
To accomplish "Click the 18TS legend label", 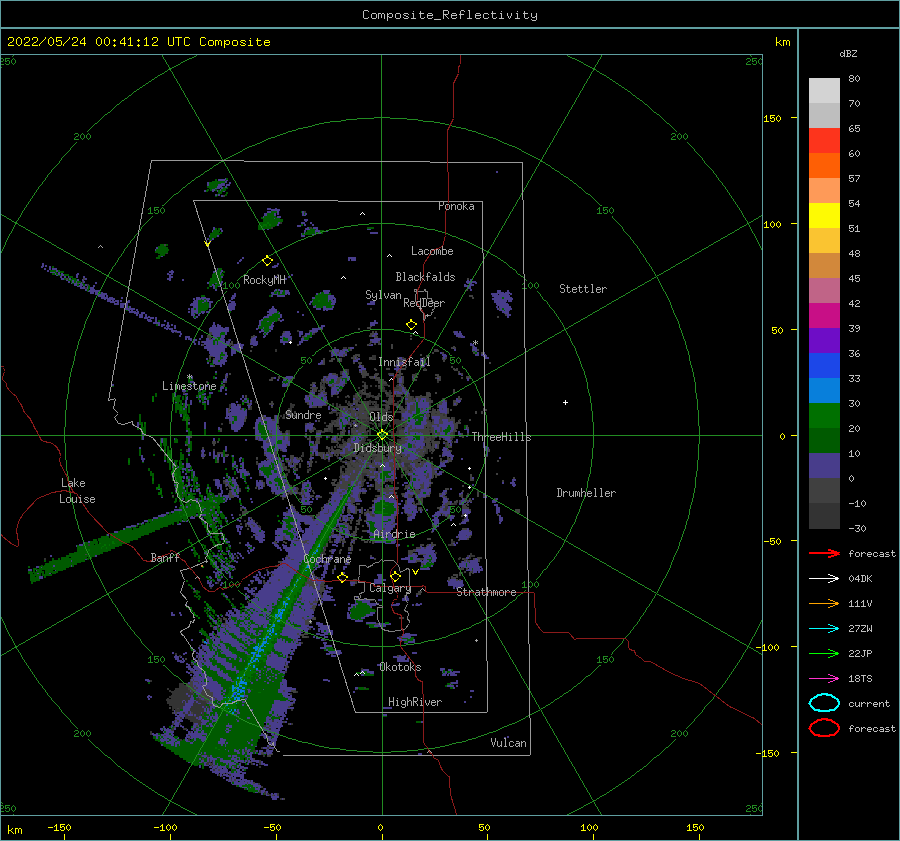I will tap(860, 679).
